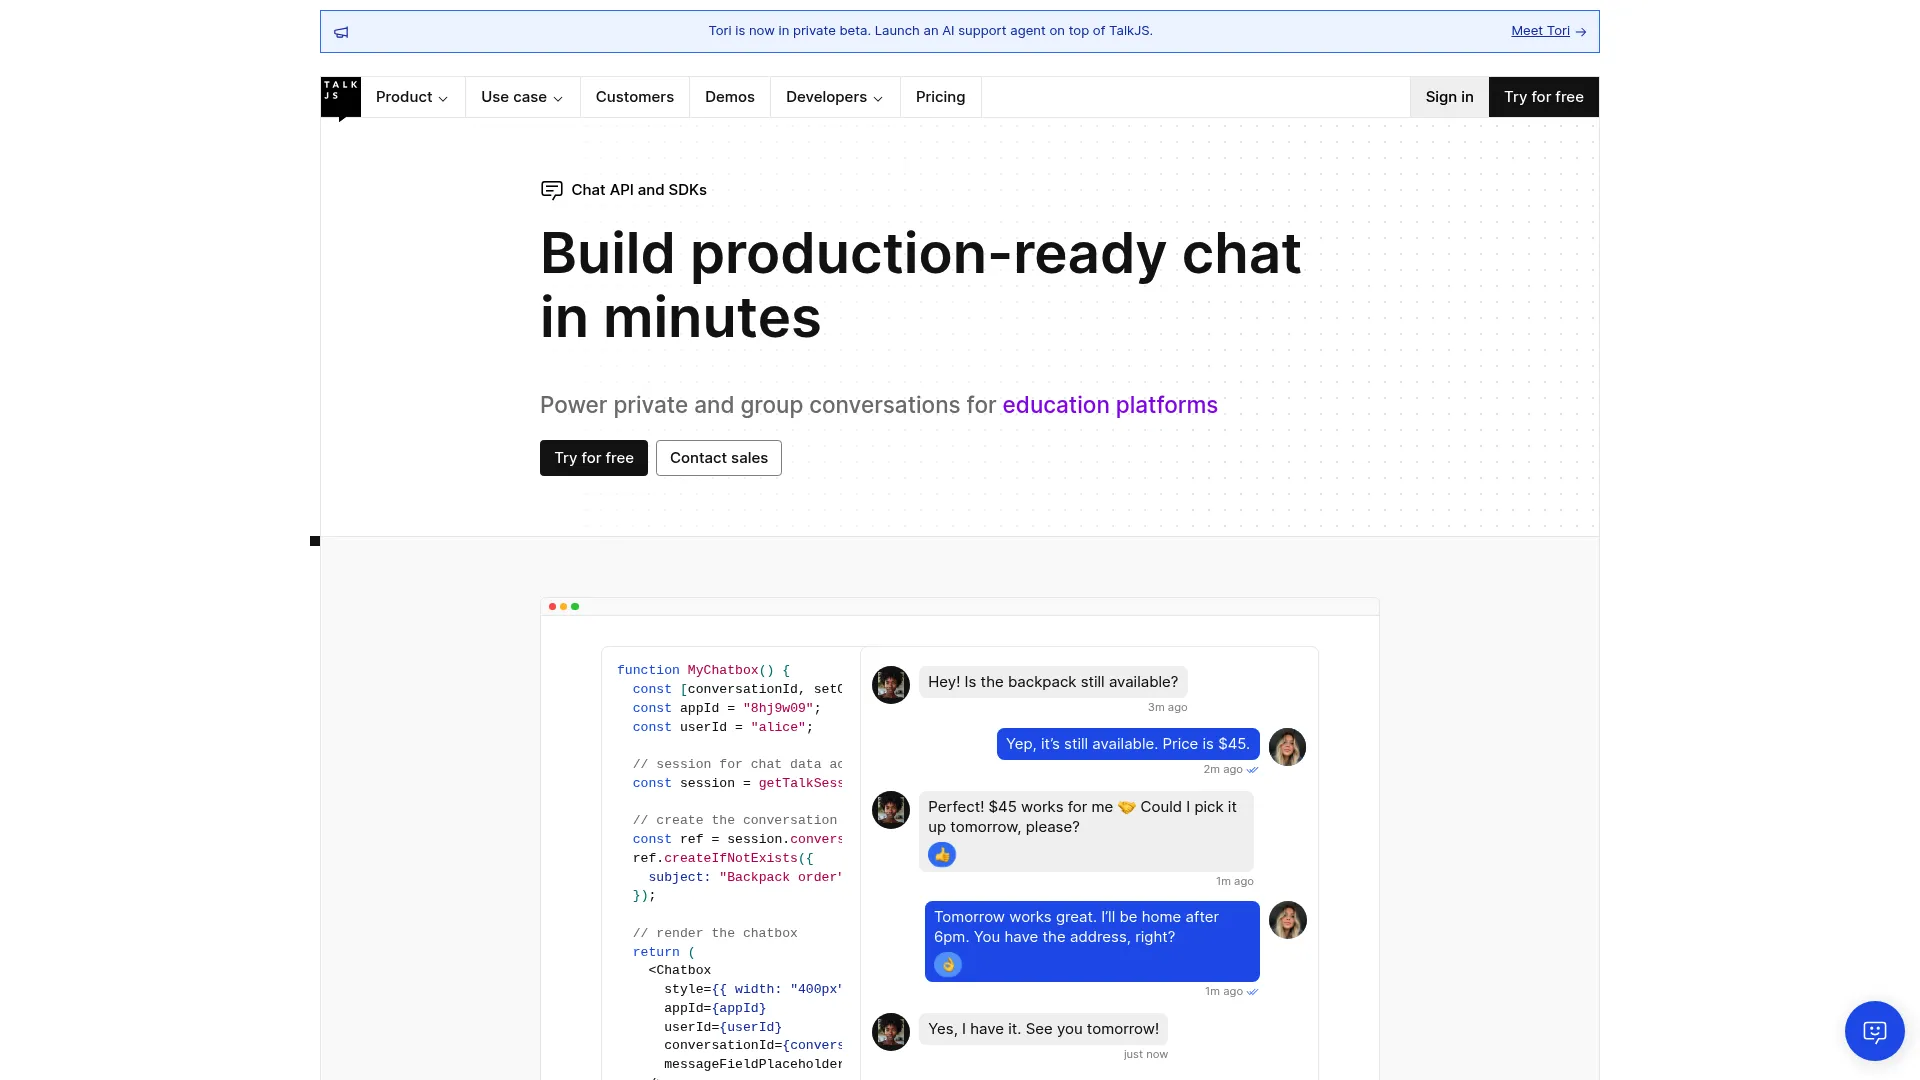Click the 'ref.createIfNotExists({' code line
1920x1080 pixels.
point(722,858)
